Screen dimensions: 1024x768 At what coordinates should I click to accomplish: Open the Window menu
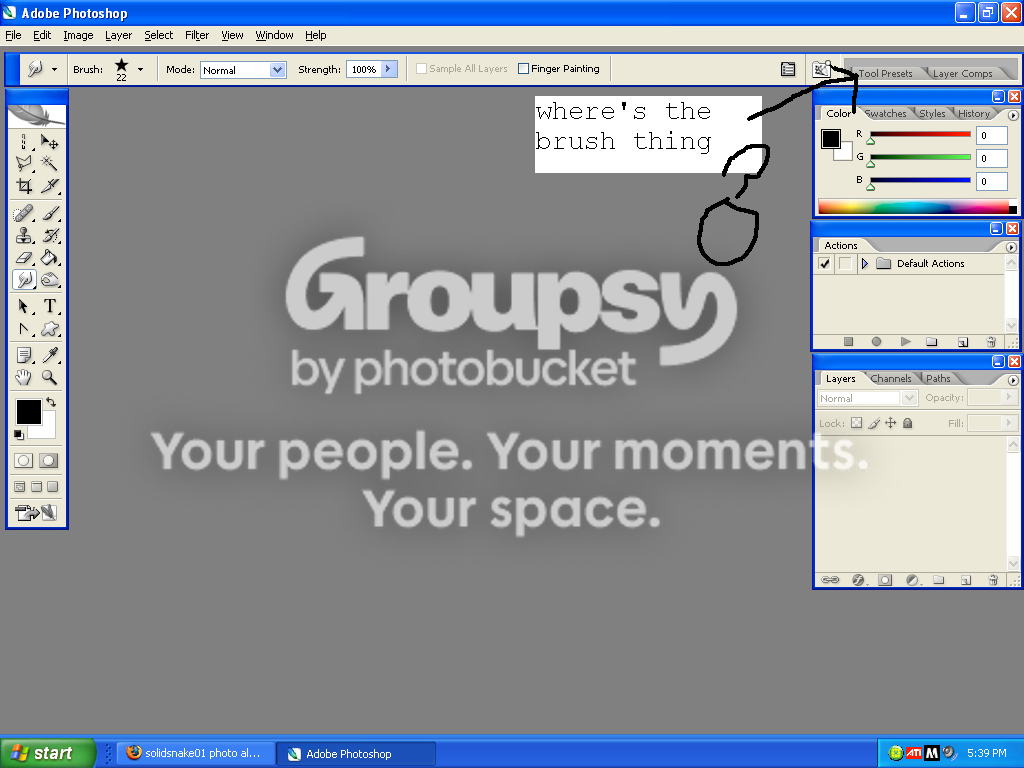click(x=274, y=35)
